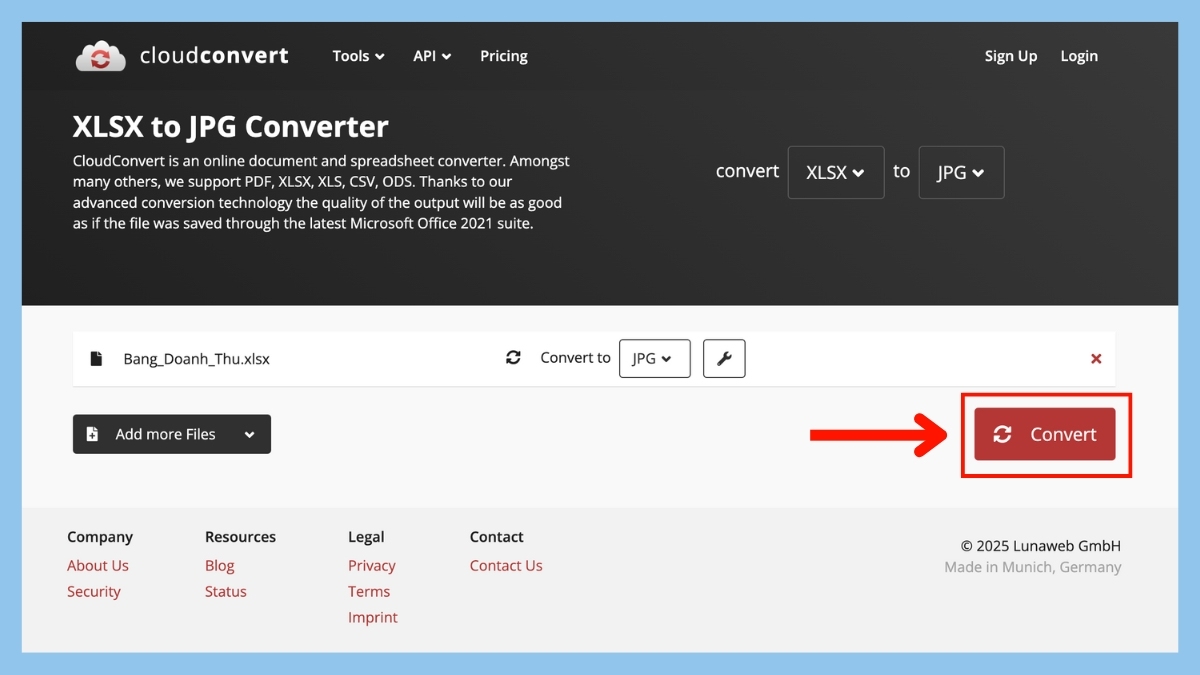Screen dimensions: 1200x675
Task: Open conversion options with the wrench icon
Action: coord(724,358)
